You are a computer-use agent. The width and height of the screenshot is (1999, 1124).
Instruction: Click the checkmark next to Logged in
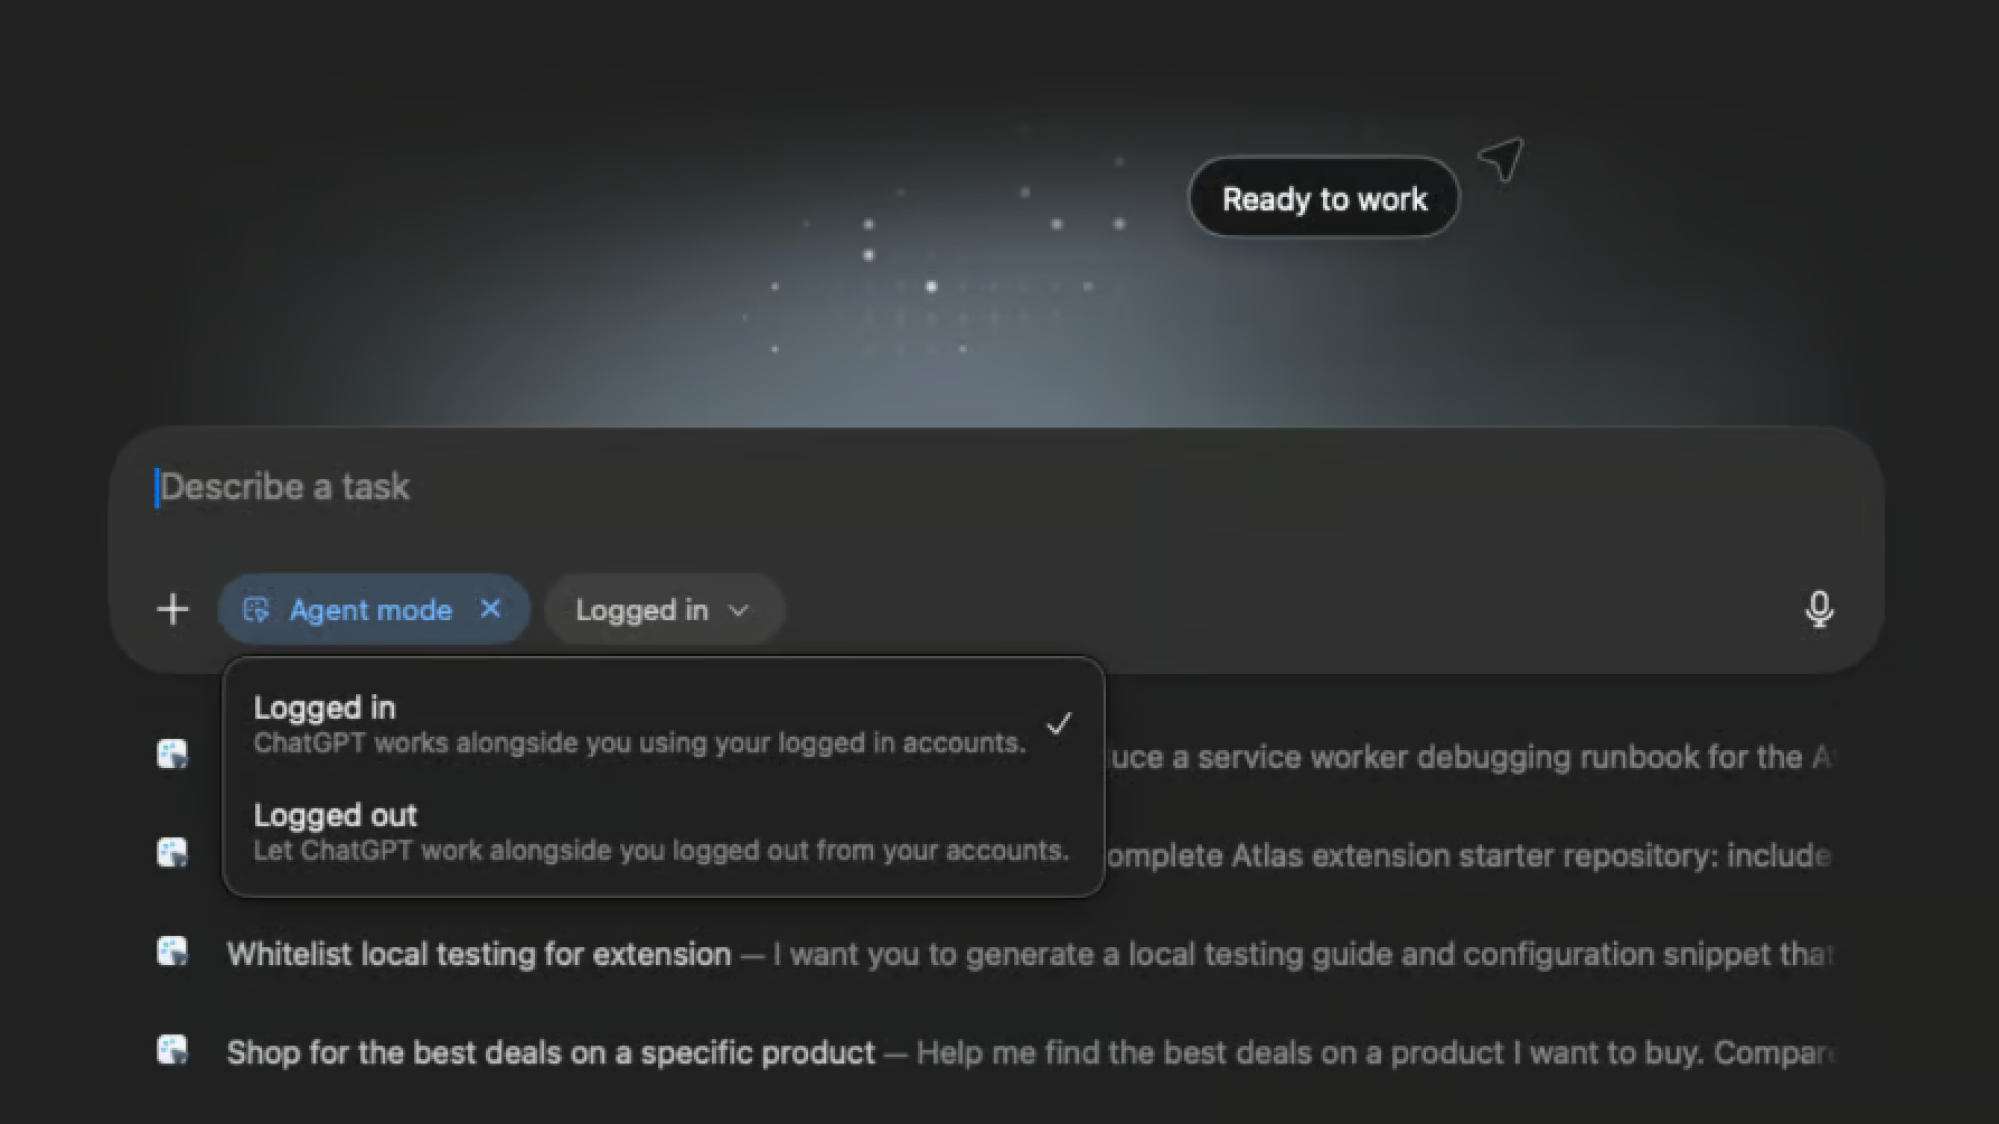click(x=1059, y=724)
